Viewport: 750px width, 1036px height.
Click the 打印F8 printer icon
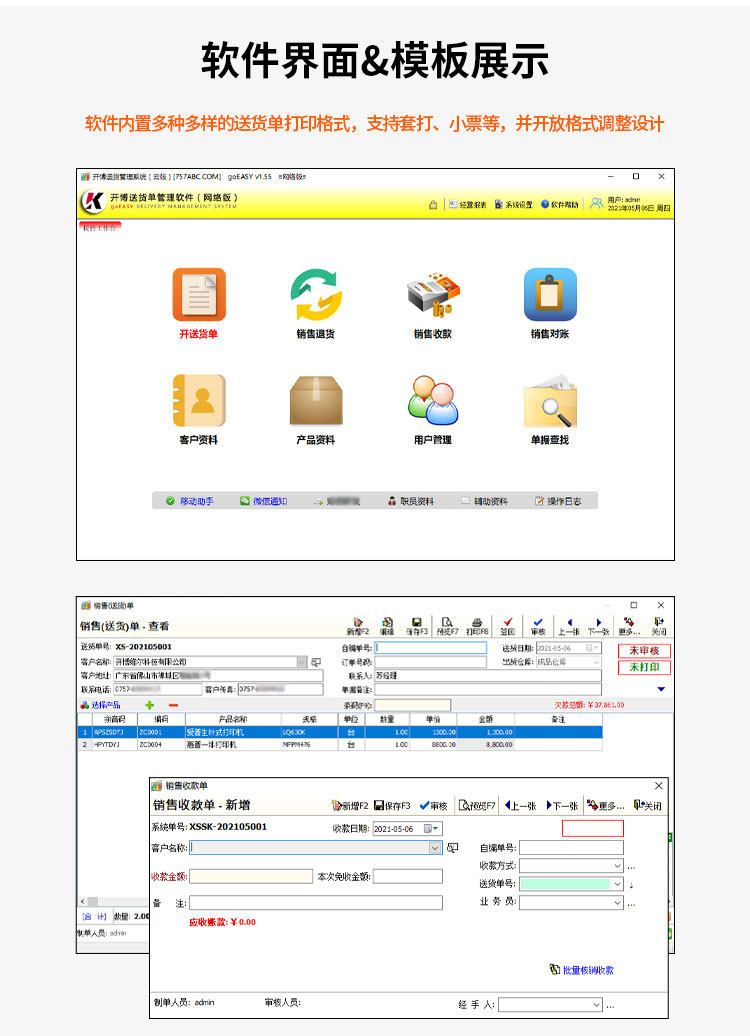point(477,625)
